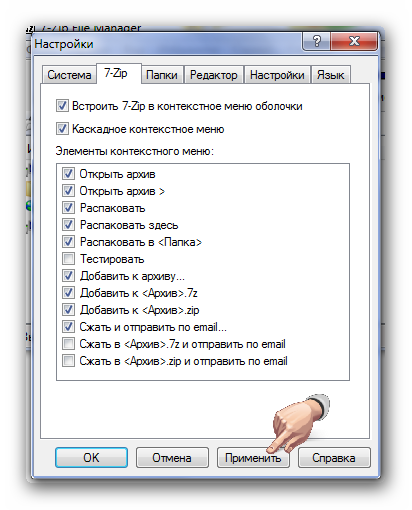This screenshot has height=510, width=412.
Task: Switch to the Редактор tab
Action: [x=214, y=75]
